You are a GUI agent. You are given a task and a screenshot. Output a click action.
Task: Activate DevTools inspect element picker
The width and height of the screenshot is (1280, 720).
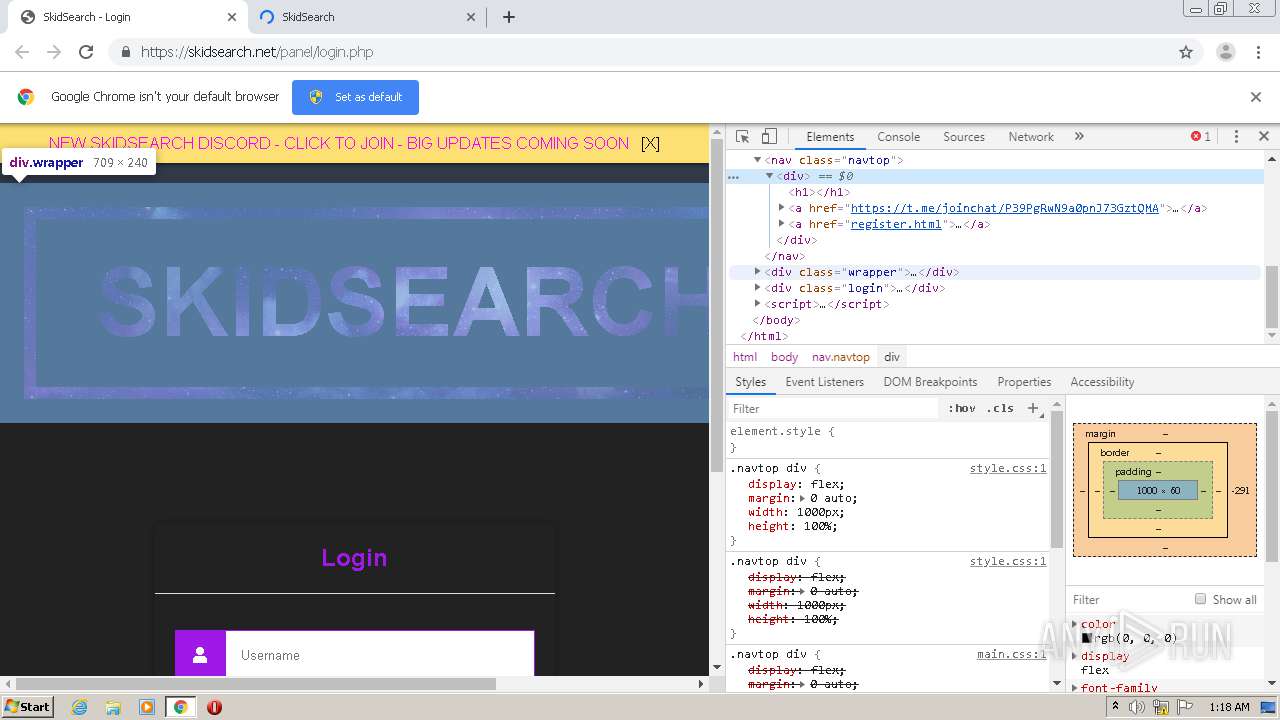click(743, 137)
